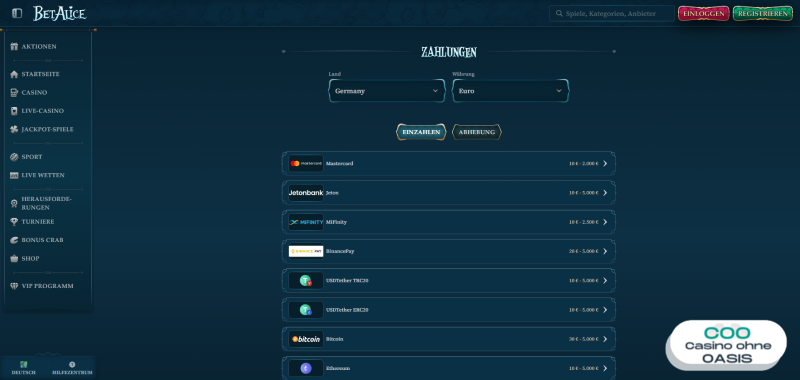Image resolution: width=800 pixels, height=380 pixels.
Task: Click the Jackpot-Spiele clover icon
Action: pyautogui.click(x=14, y=130)
